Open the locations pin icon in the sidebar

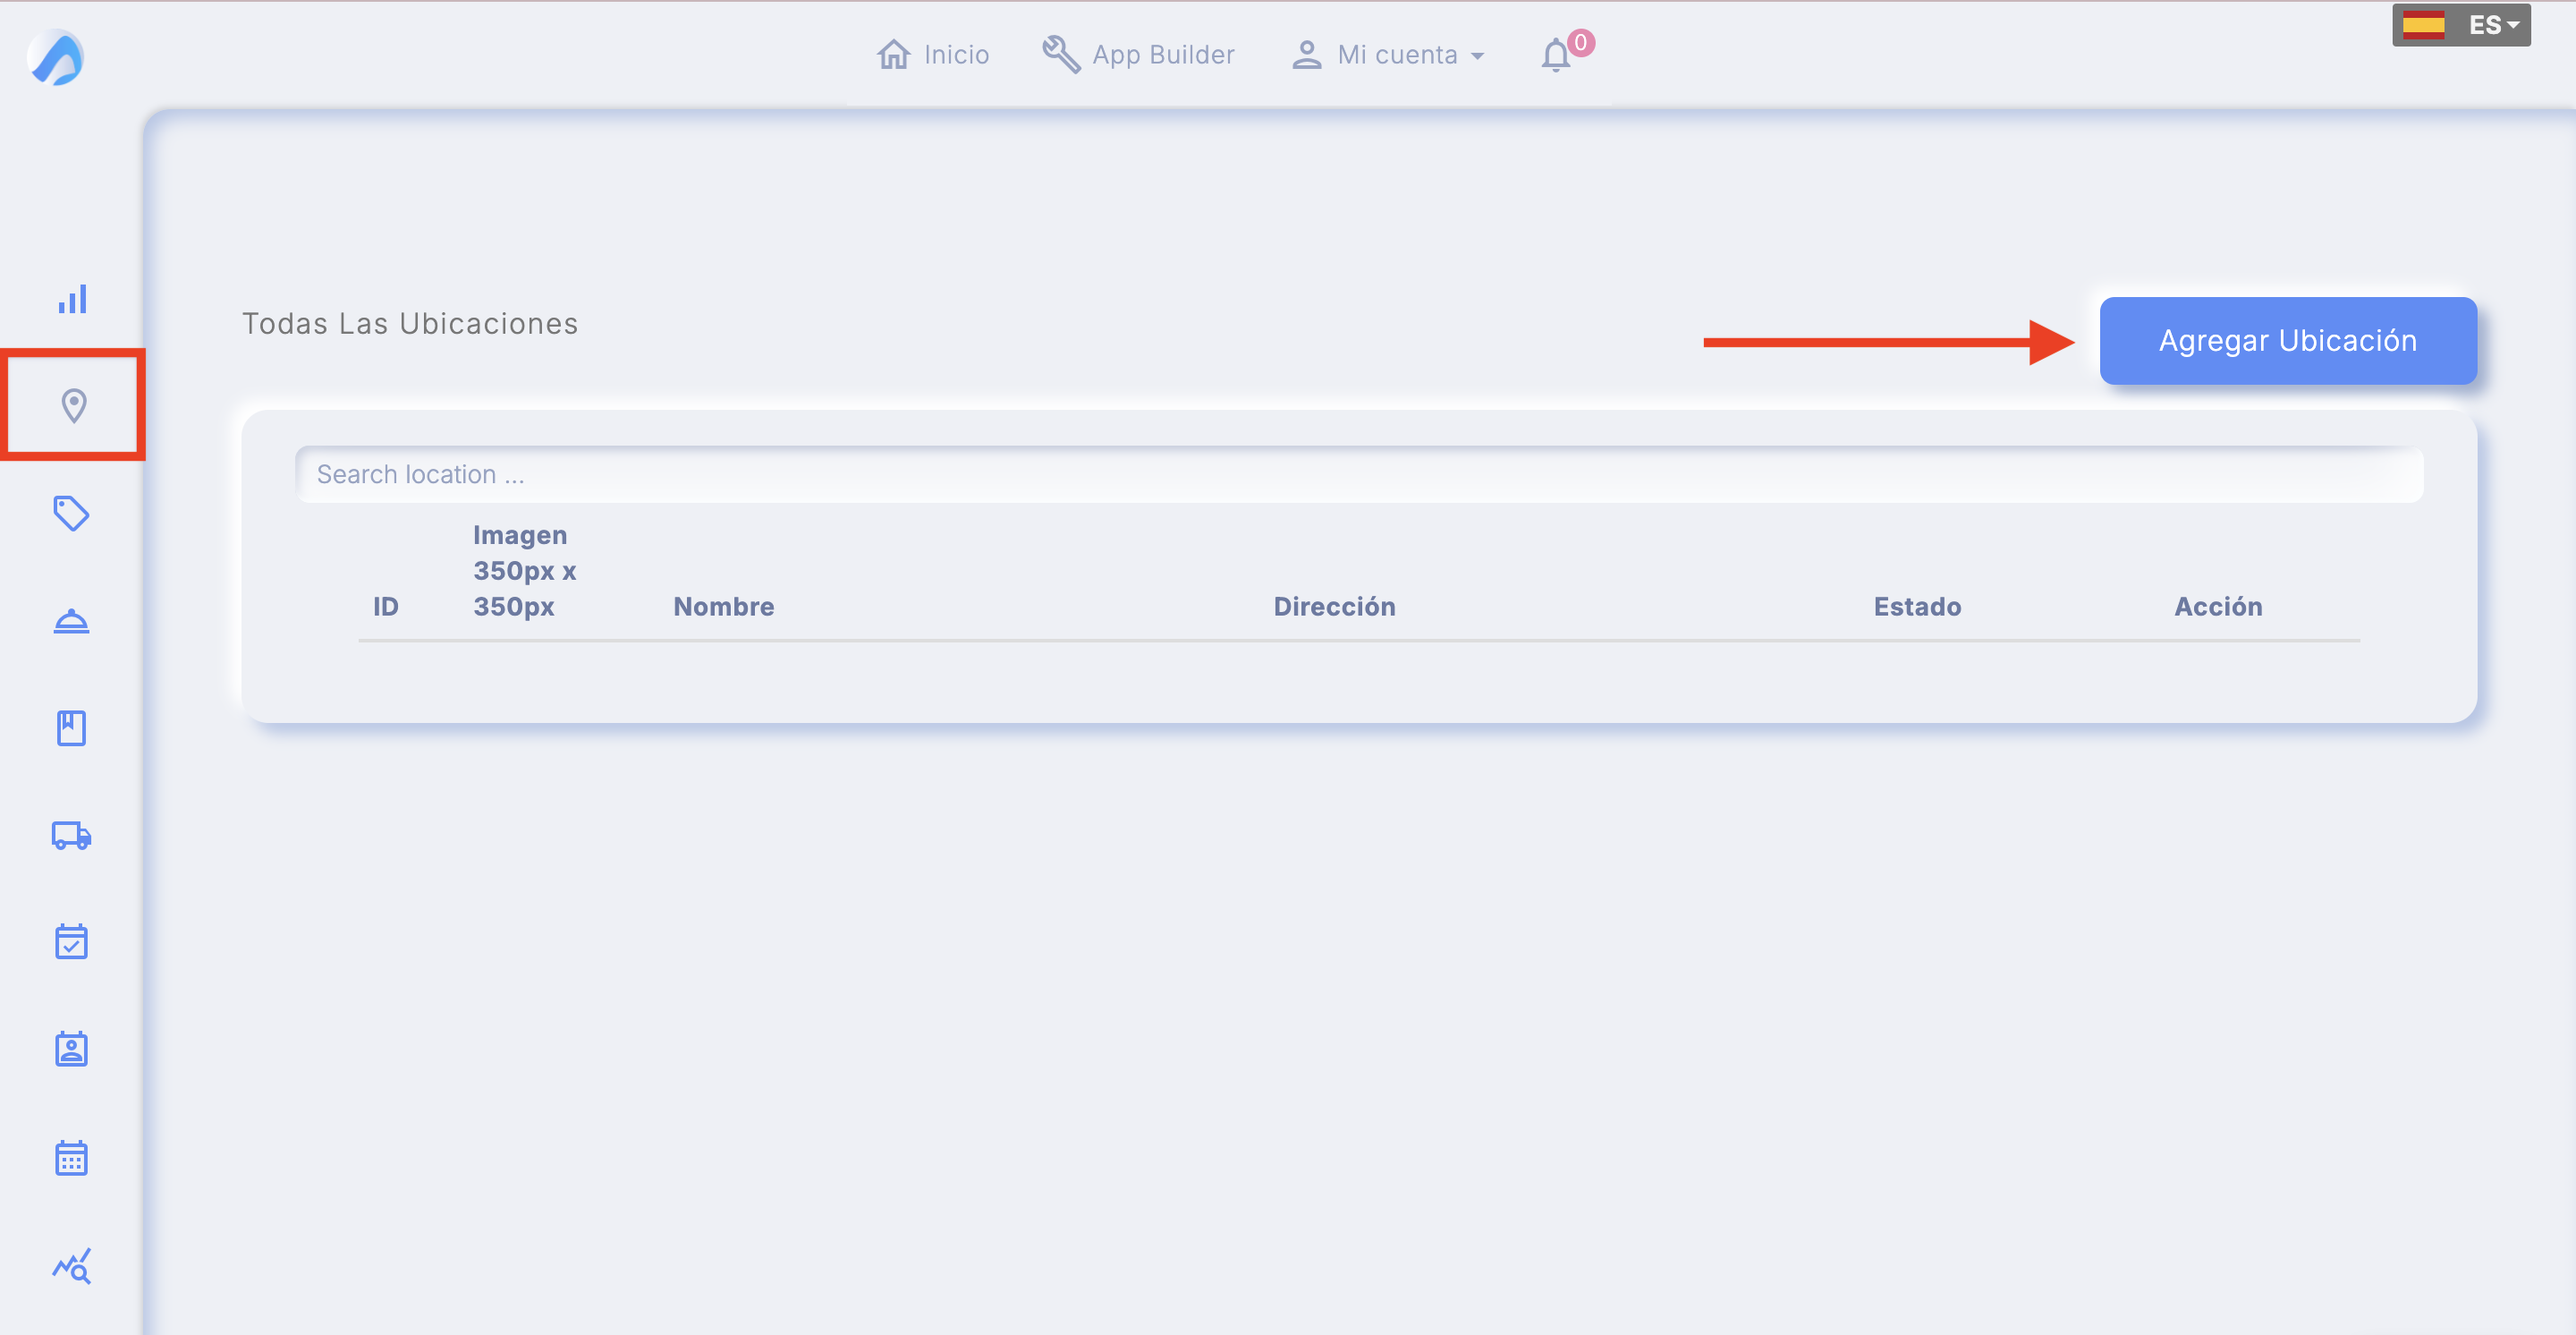(73, 405)
